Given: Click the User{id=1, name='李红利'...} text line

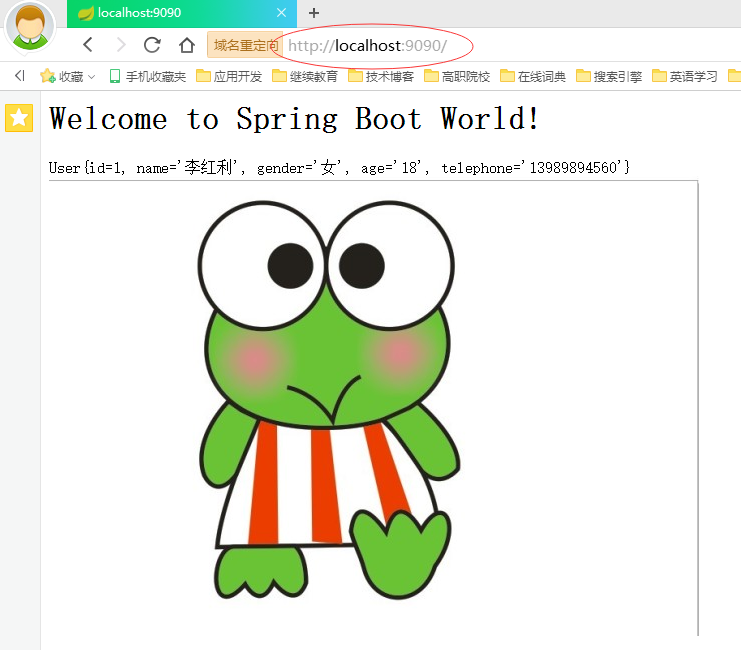Looking at the screenshot, I should [x=339, y=167].
